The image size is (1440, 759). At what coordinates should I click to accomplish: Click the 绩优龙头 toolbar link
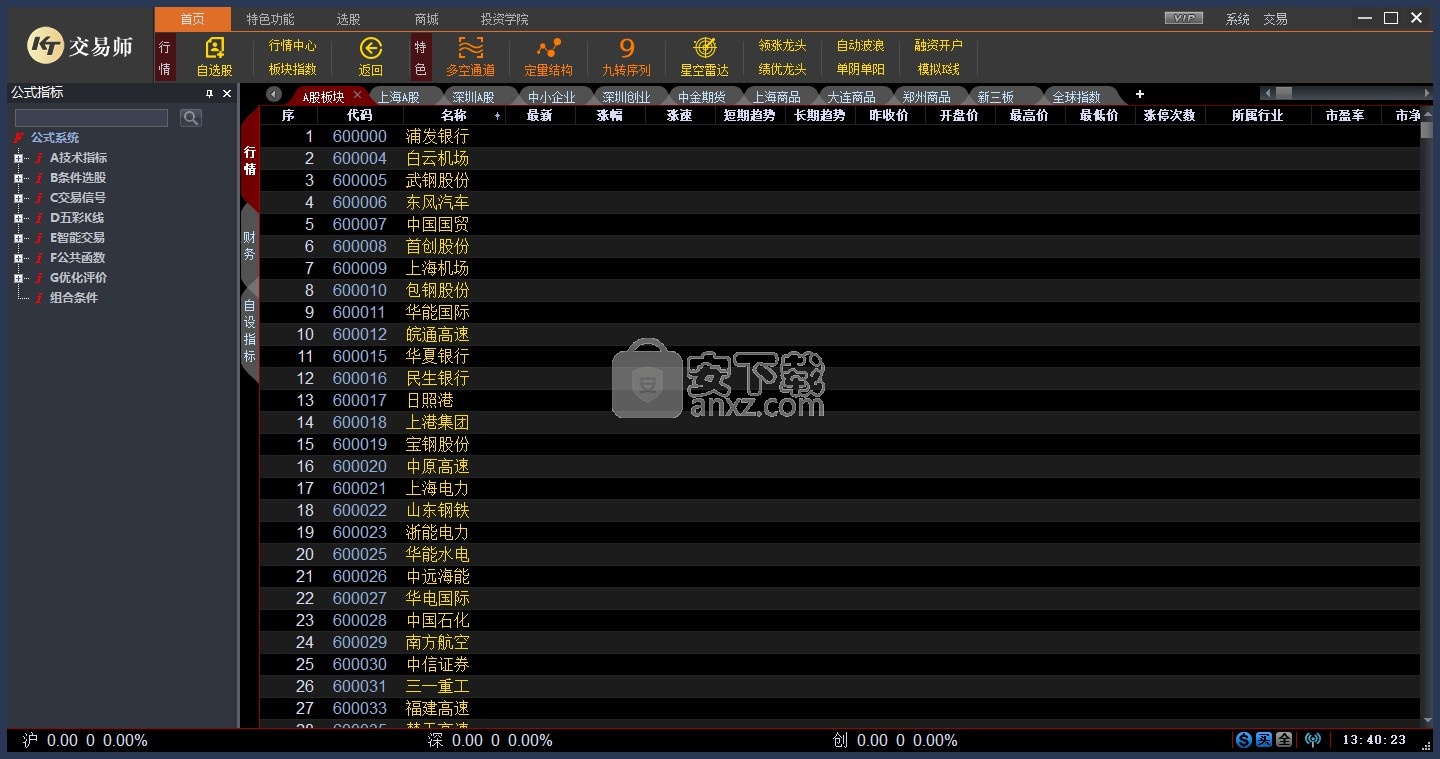click(x=782, y=69)
